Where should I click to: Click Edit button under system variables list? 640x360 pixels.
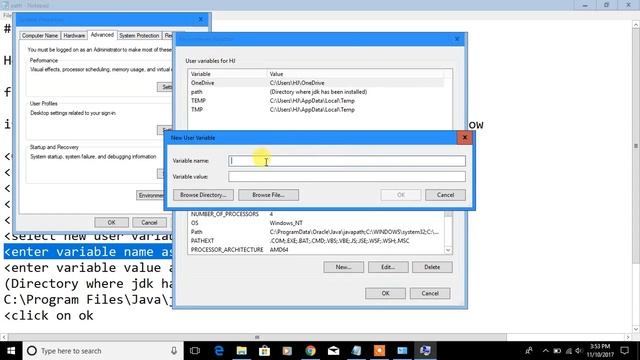[388, 267]
